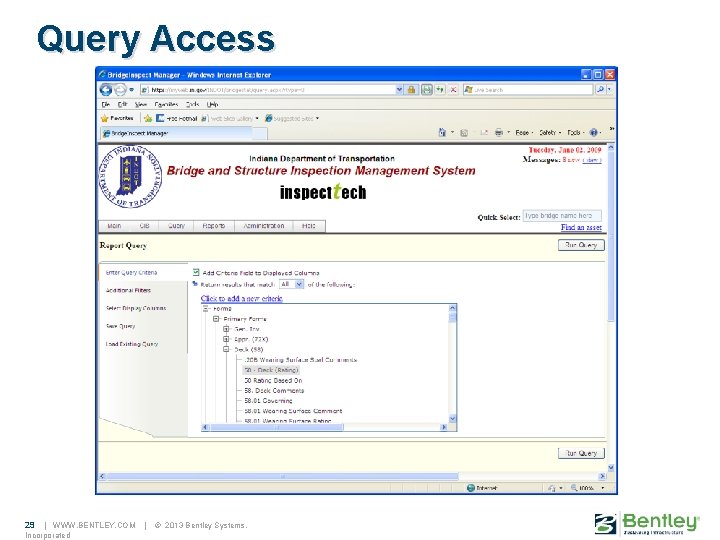The height and width of the screenshot is (540, 720).
Task: Collapse the Primary Forms tree node
Action: (x=216, y=319)
